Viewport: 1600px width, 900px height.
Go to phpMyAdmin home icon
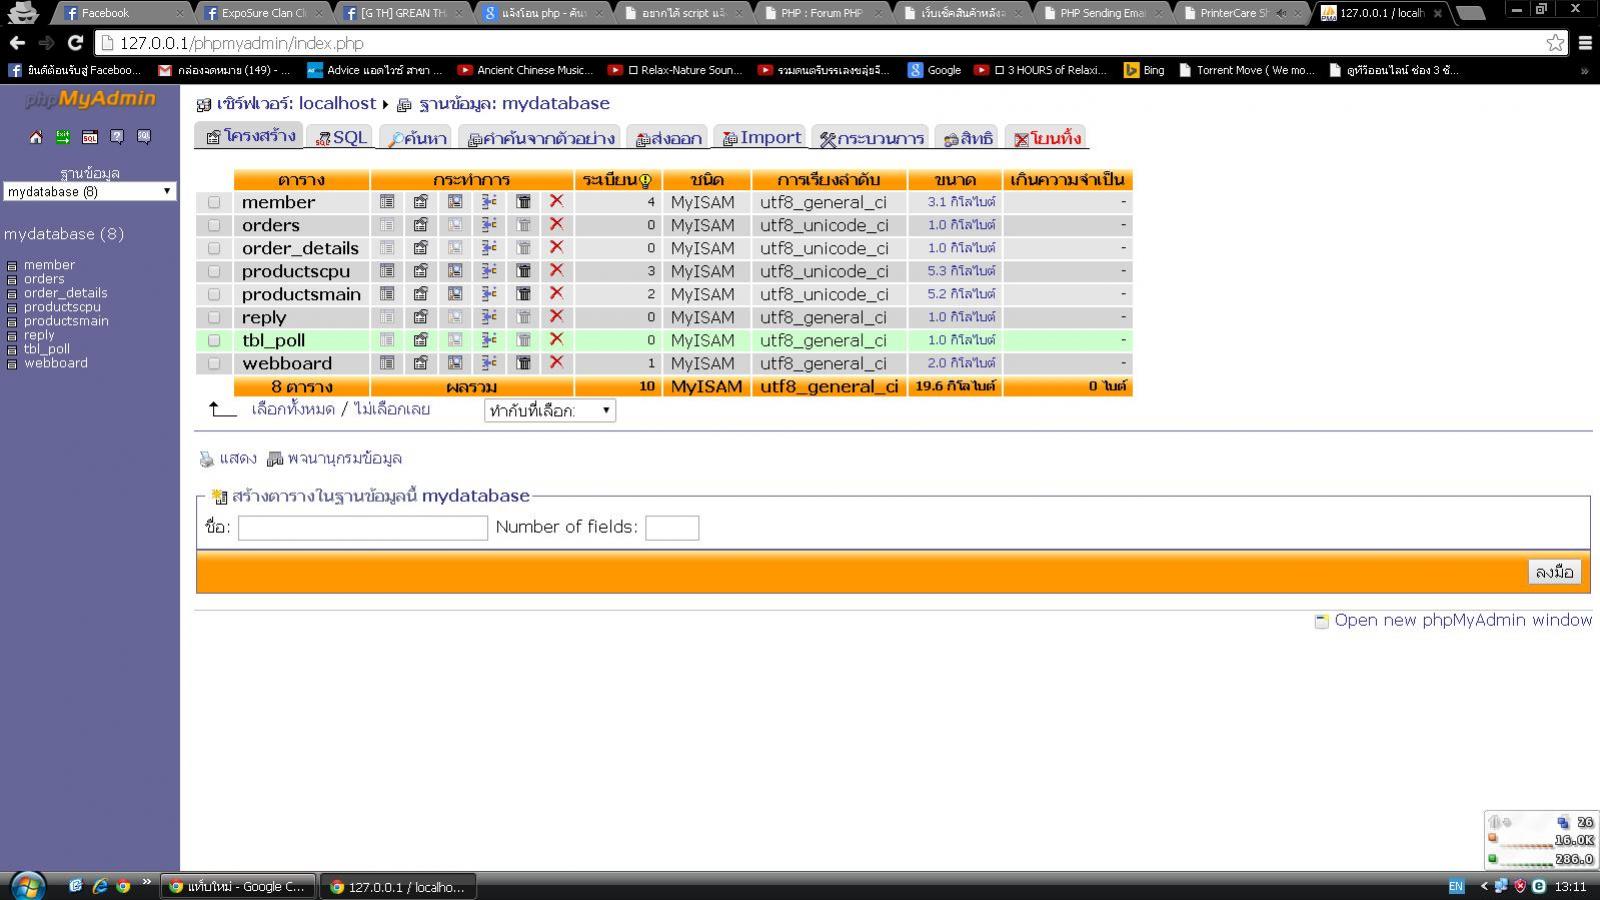(36, 137)
